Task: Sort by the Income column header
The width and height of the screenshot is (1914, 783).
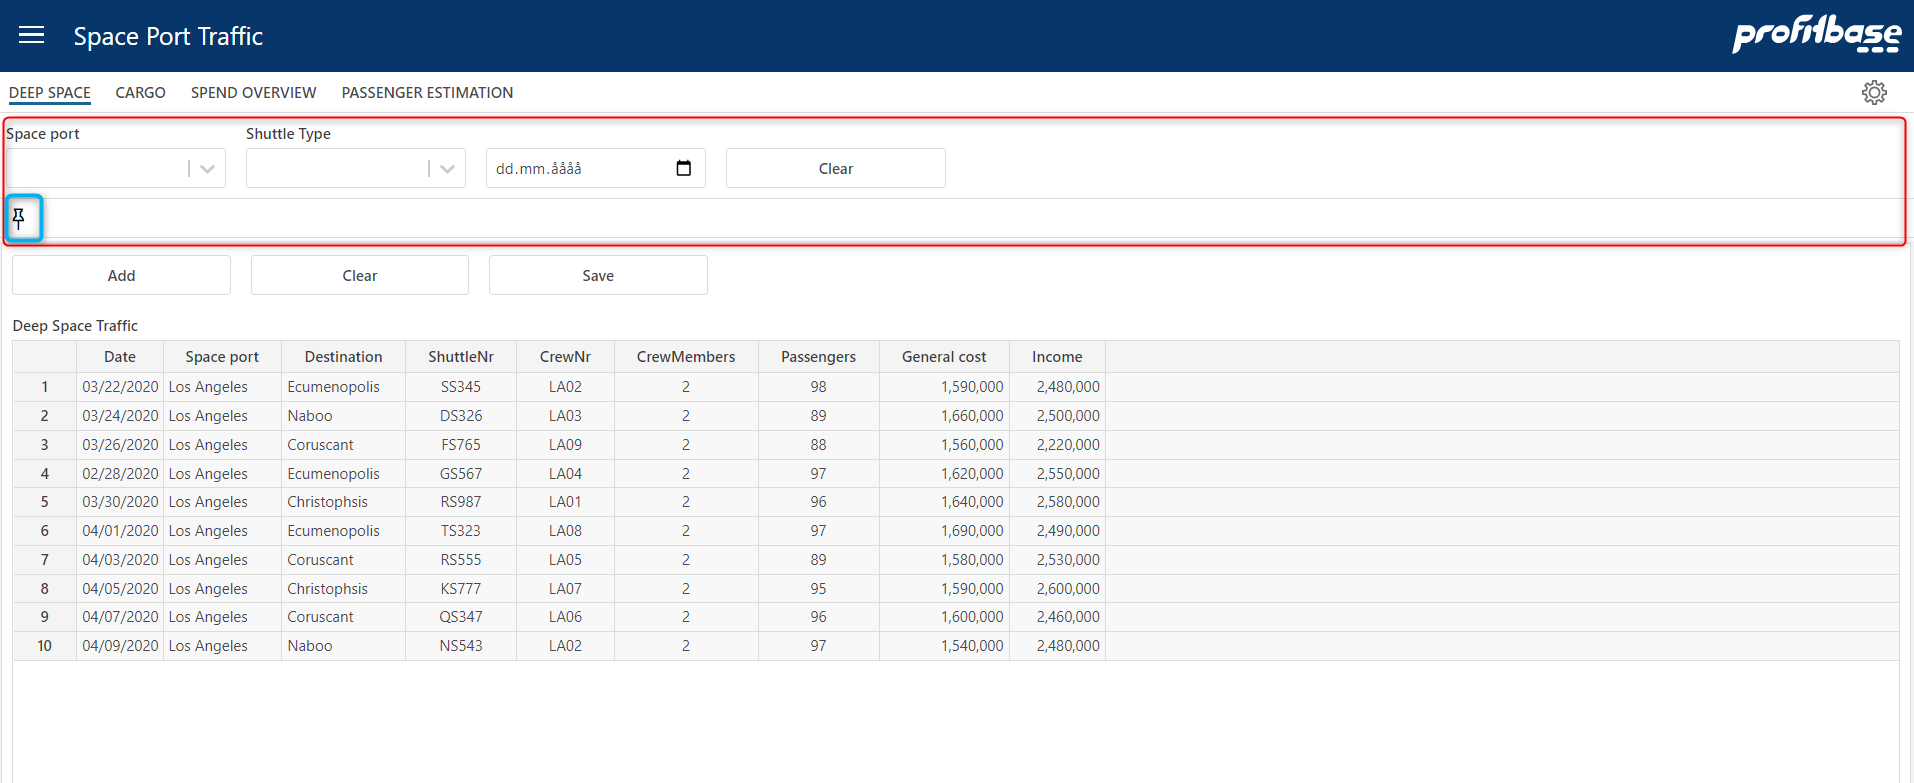Action: (x=1057, y=357)
